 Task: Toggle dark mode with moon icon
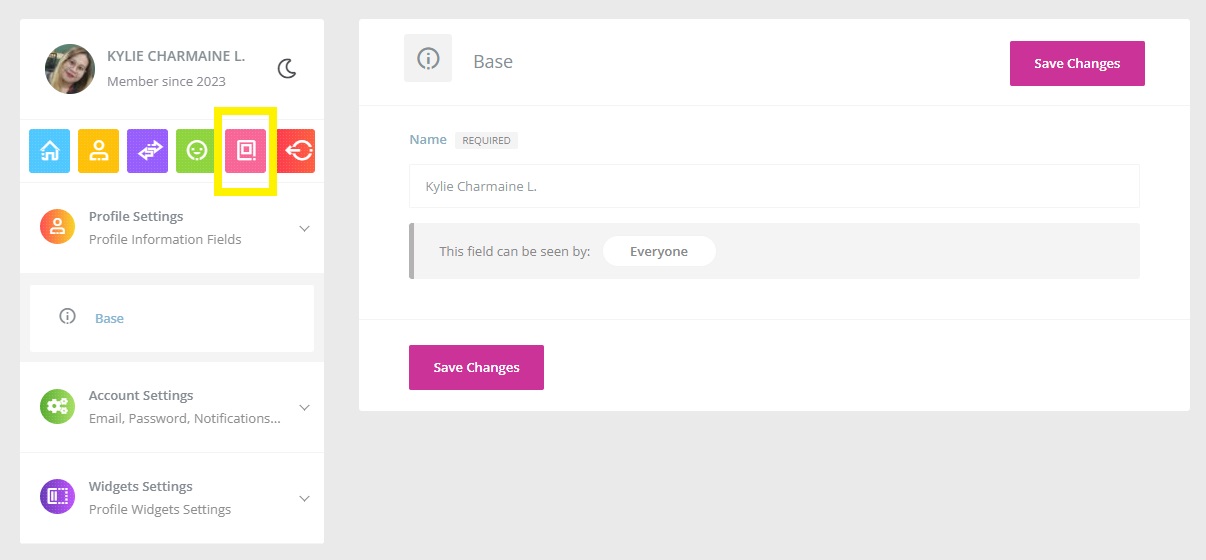pos(287,68)
